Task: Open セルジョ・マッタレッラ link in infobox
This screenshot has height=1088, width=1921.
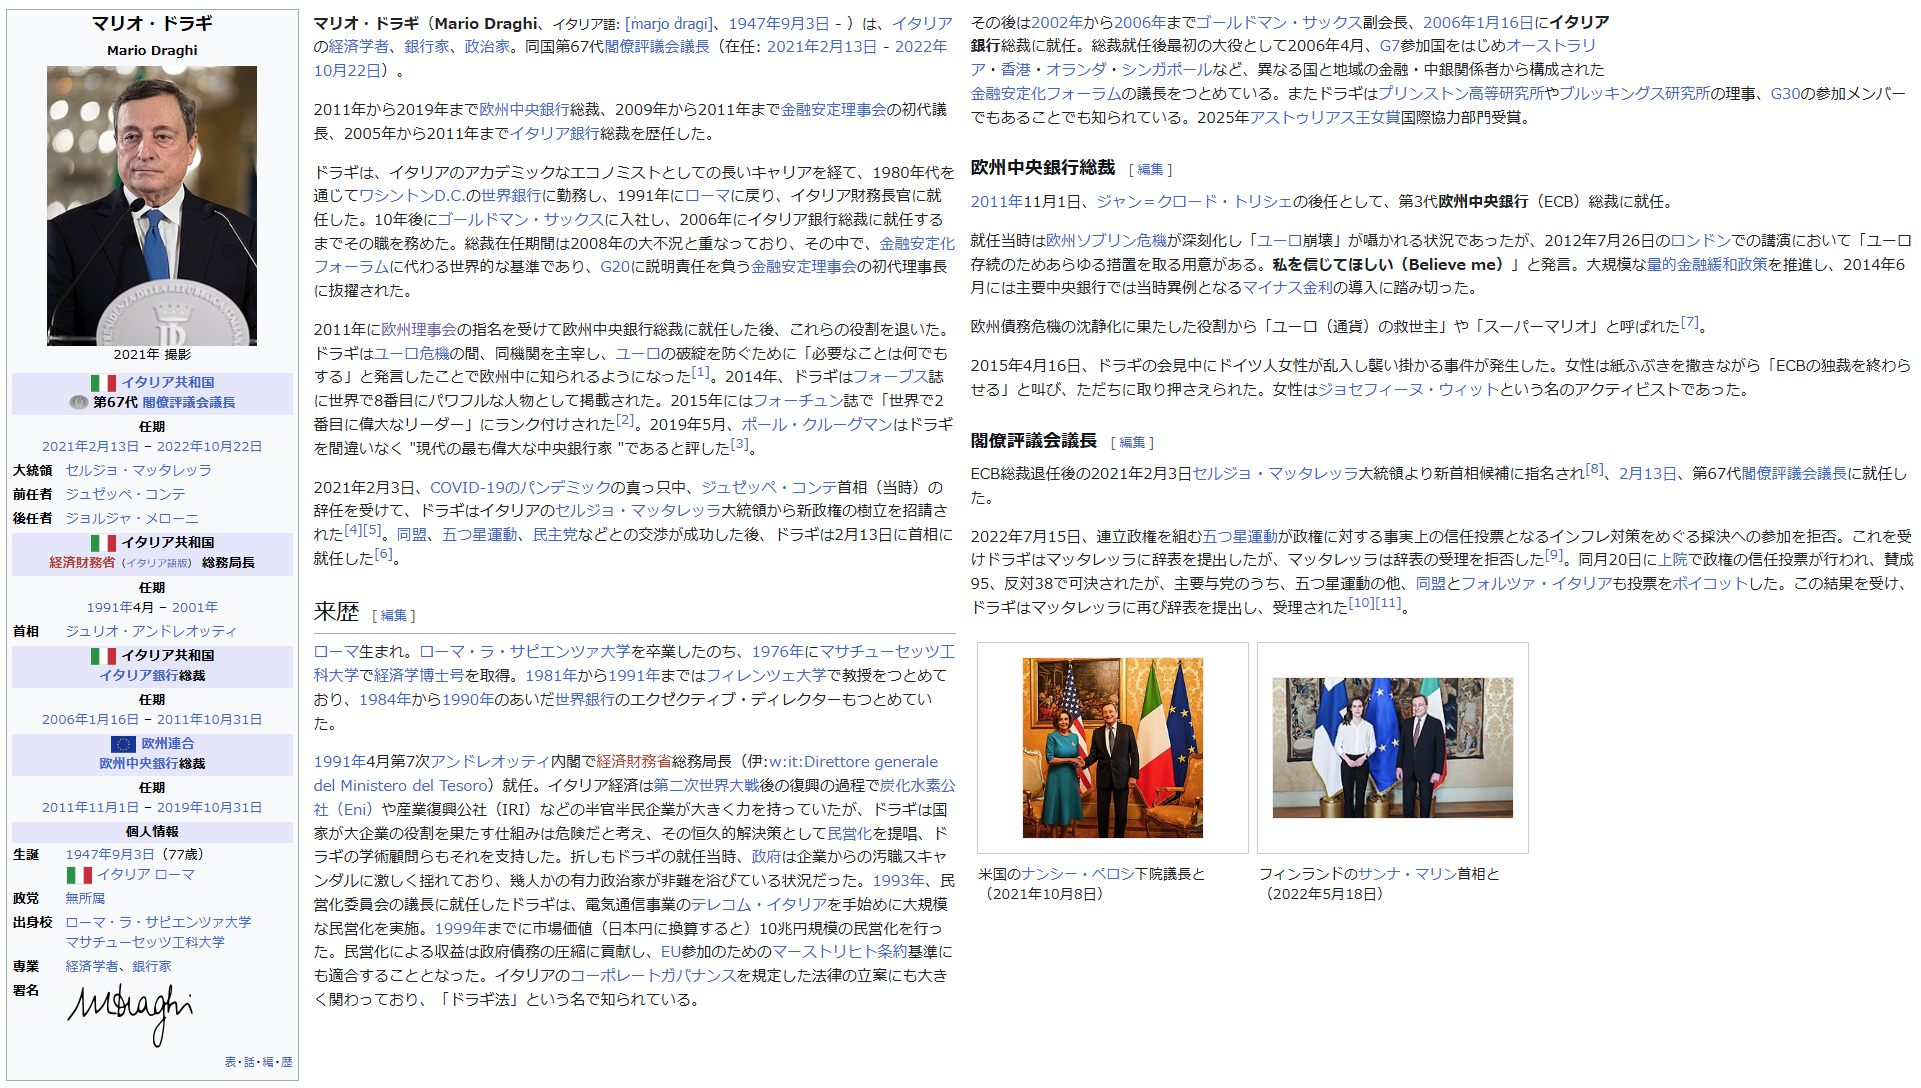Action: click(138, 470)
